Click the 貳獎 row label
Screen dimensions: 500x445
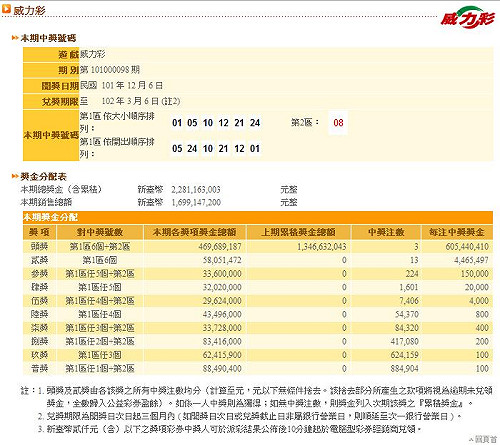tap(39, 260)
